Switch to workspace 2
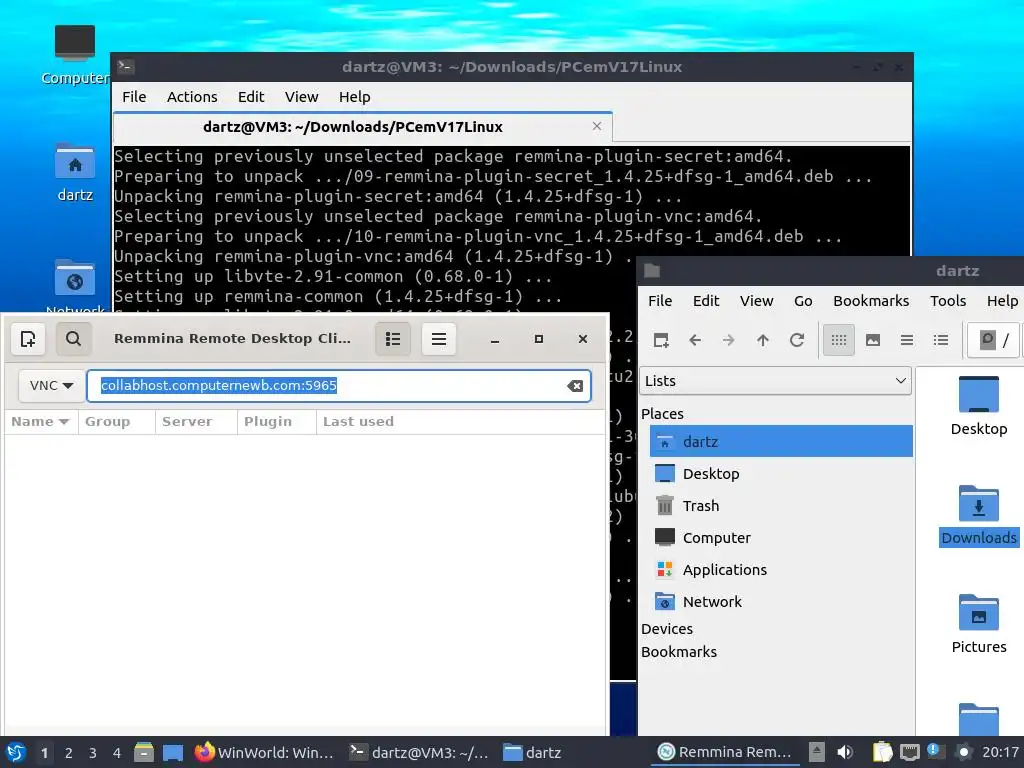 [x=69, y=753]
